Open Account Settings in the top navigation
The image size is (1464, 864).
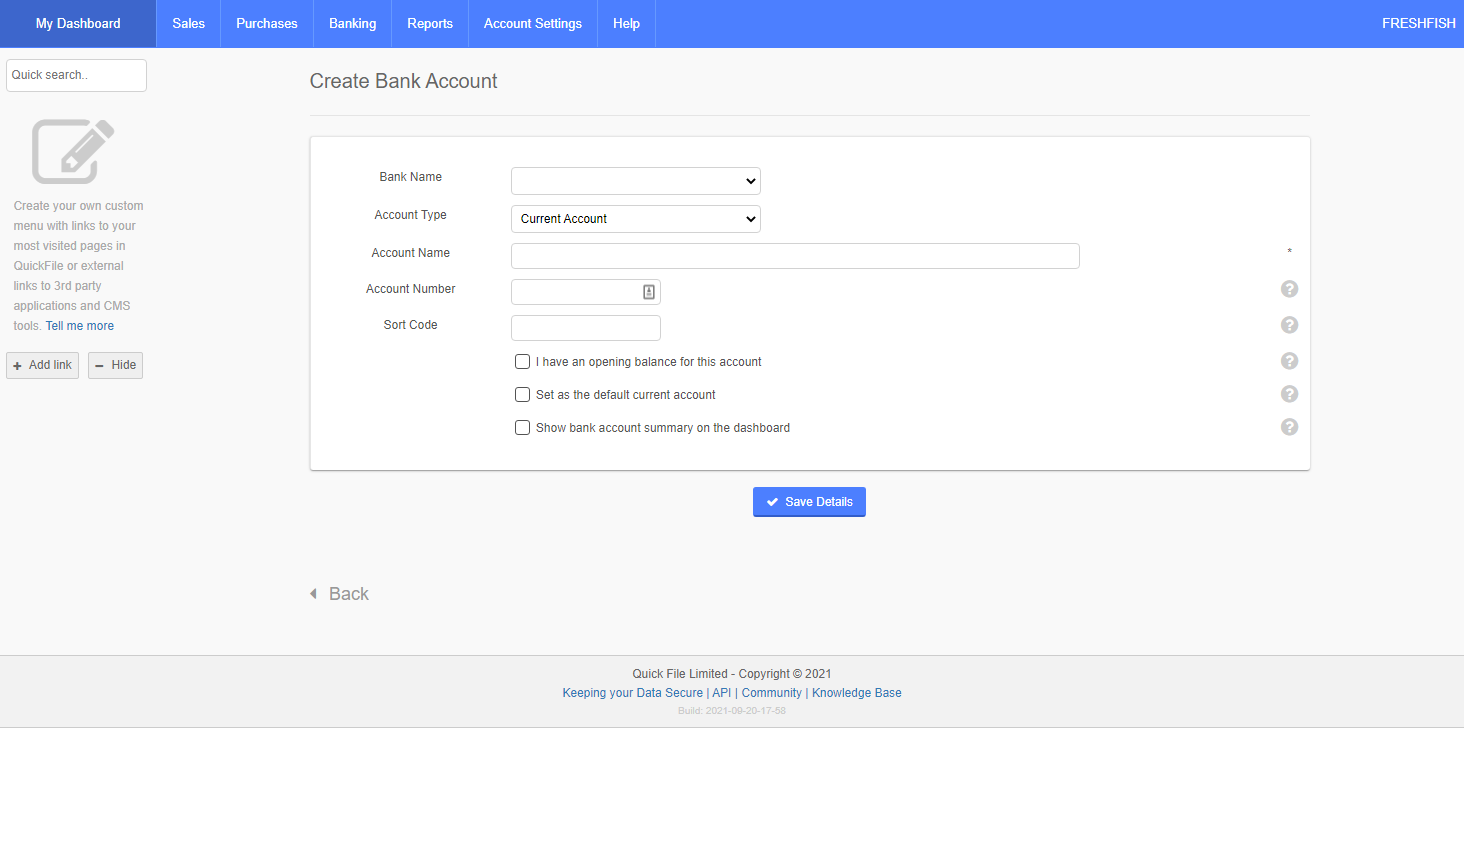click(x=532, y=24)
